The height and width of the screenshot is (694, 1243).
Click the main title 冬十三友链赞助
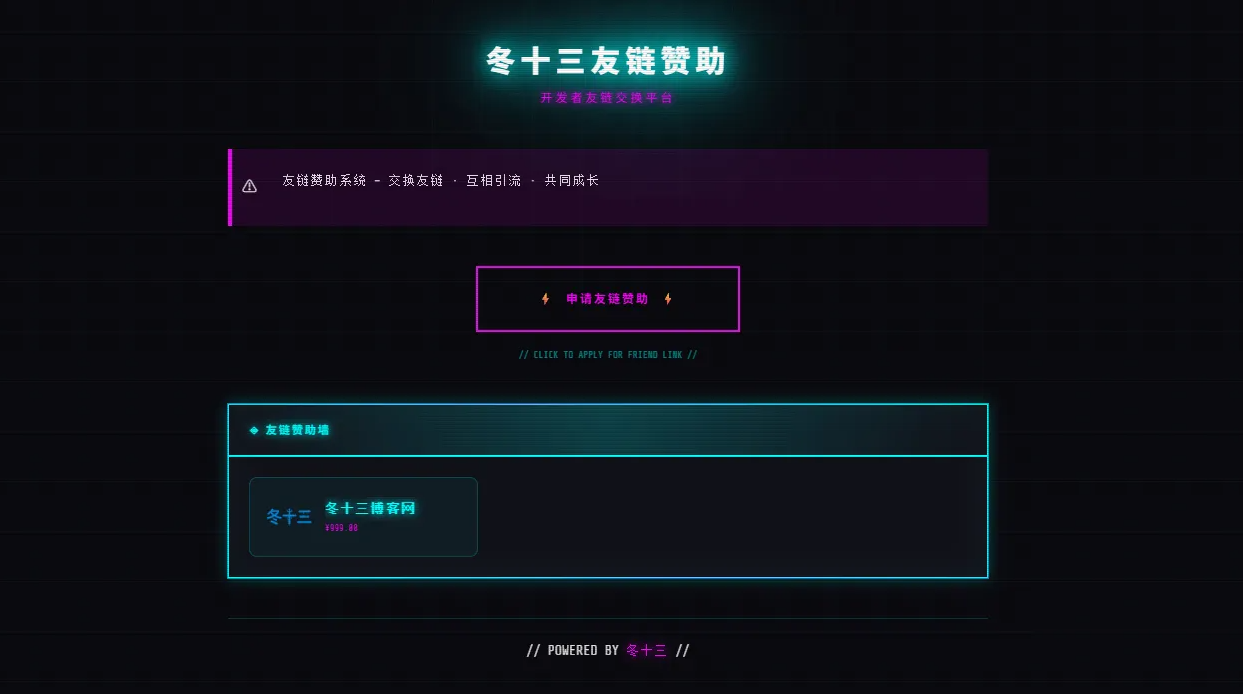607,61
